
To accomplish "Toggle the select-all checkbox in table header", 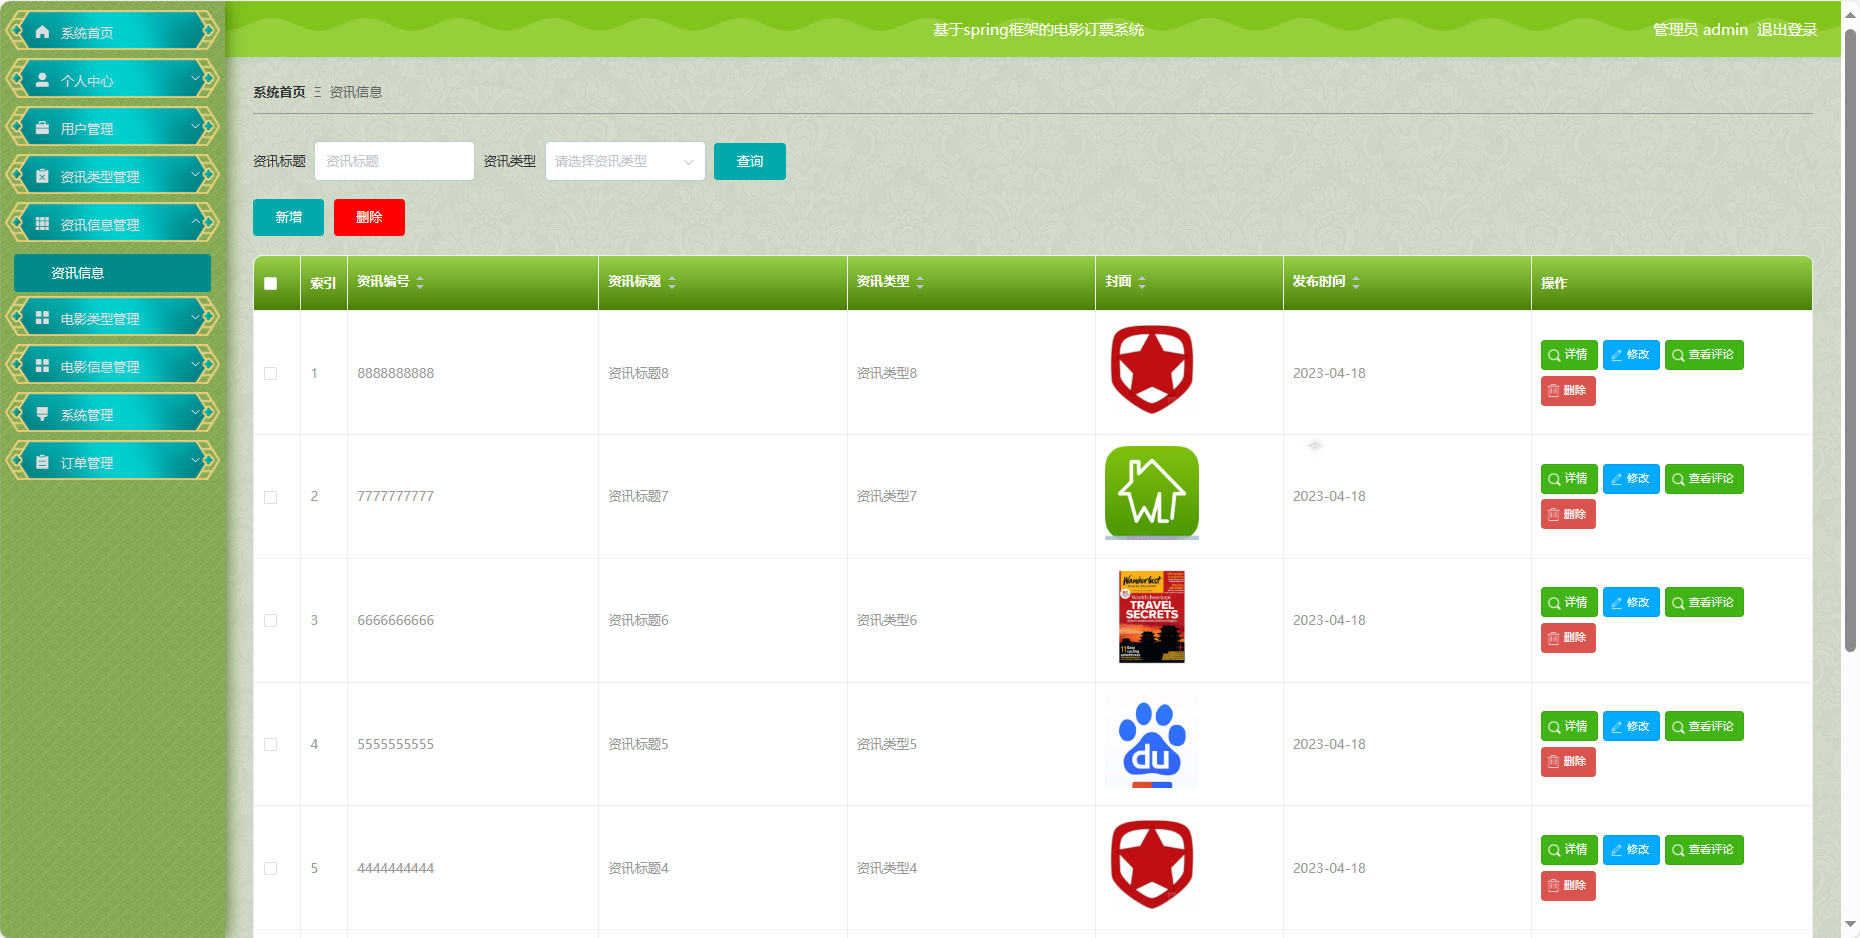I will click(270, 283).
